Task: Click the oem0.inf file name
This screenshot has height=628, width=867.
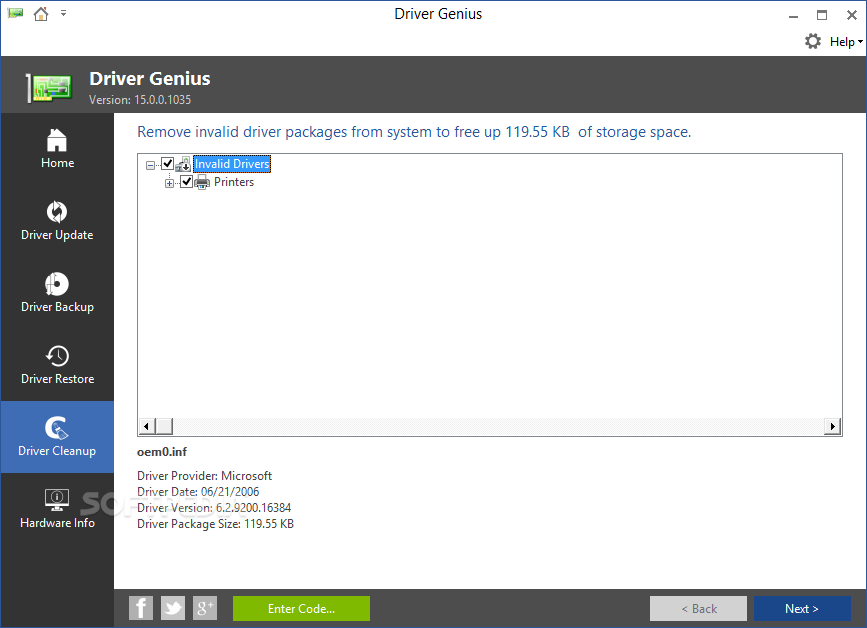Action: 162,452
